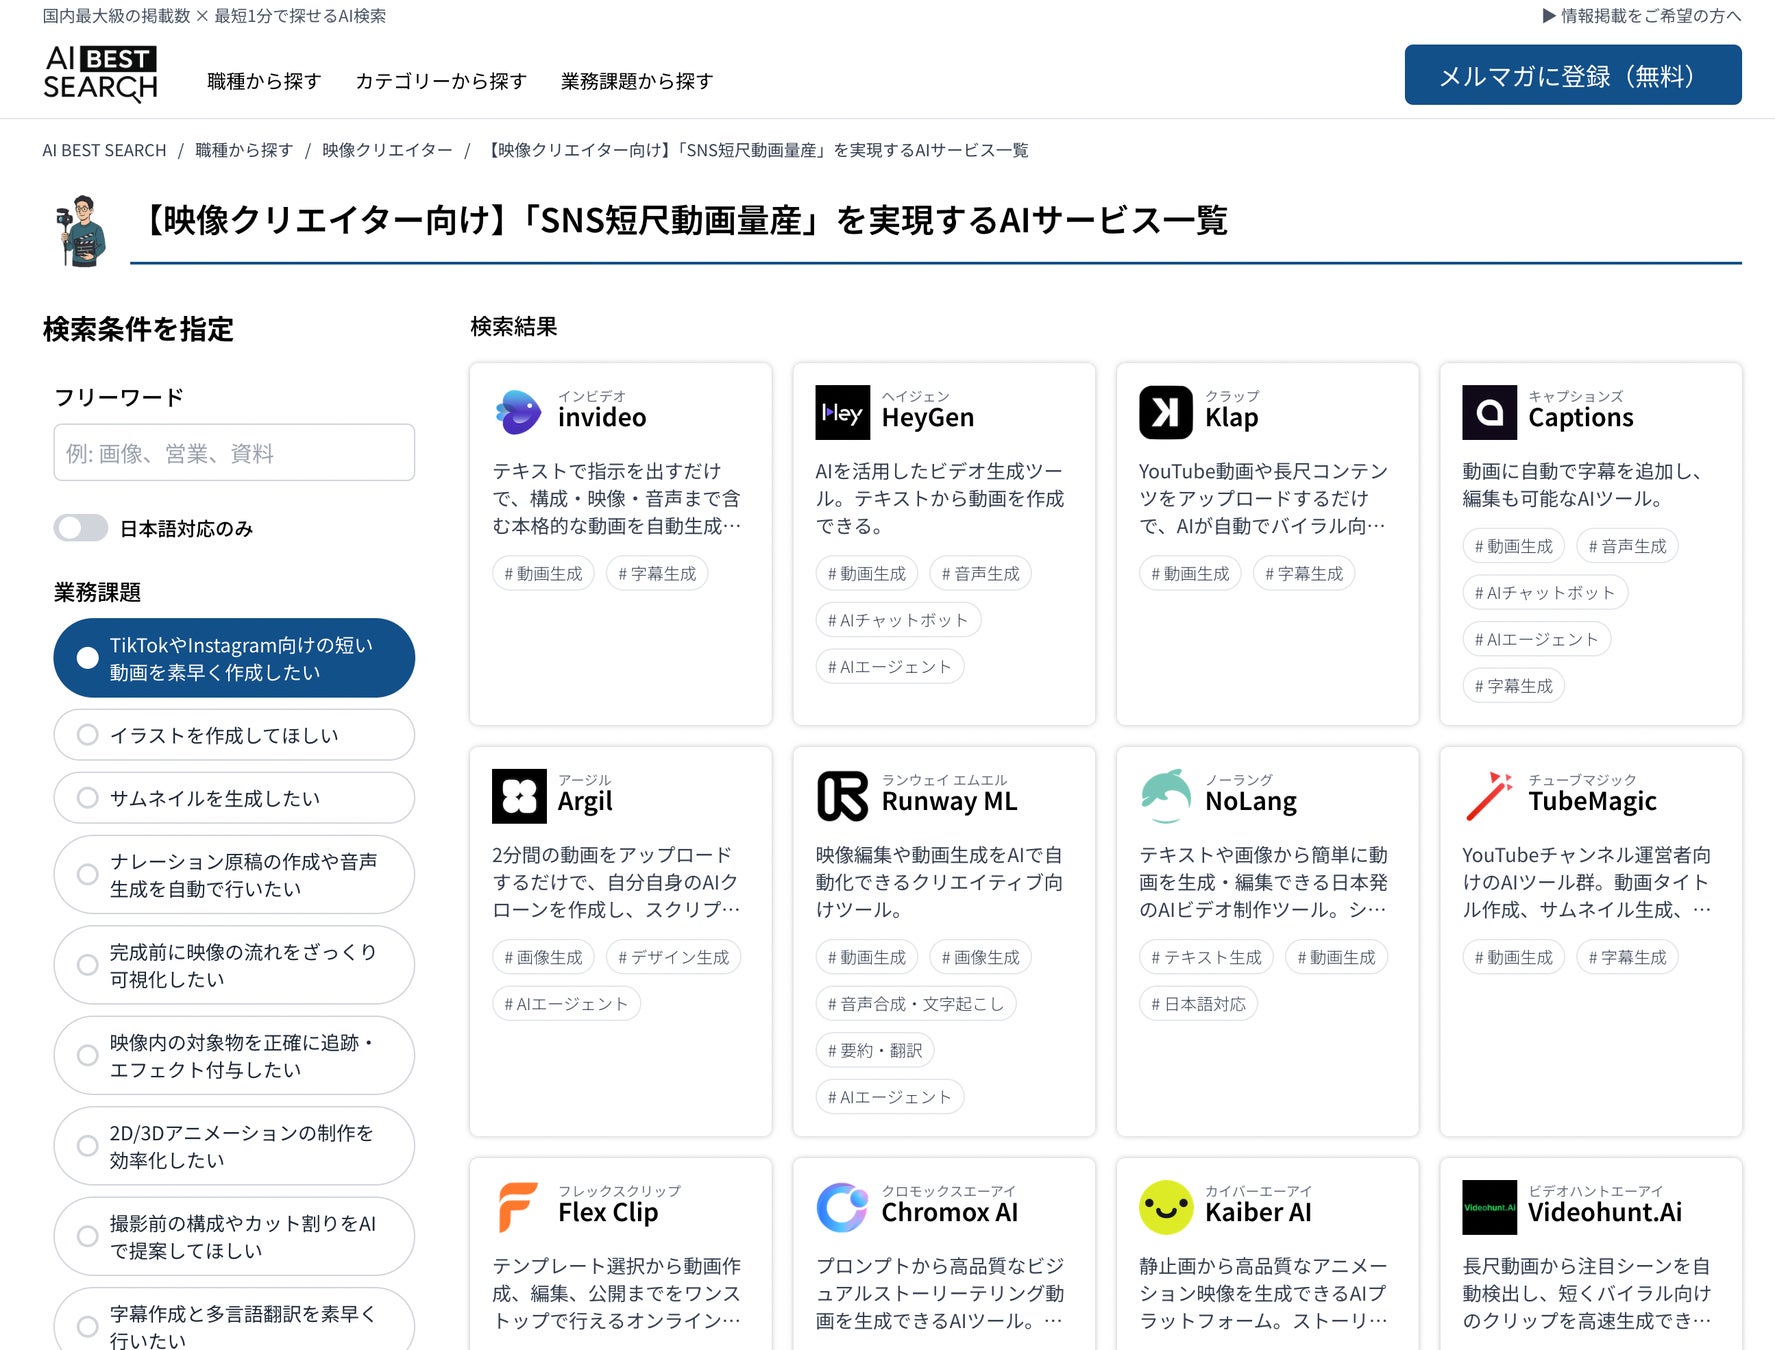The height and width of the screenshot is (1350, 1775).
Task: Click the #日本語対応 tag on NoLang card
Action: (x=1198, y=1004)
